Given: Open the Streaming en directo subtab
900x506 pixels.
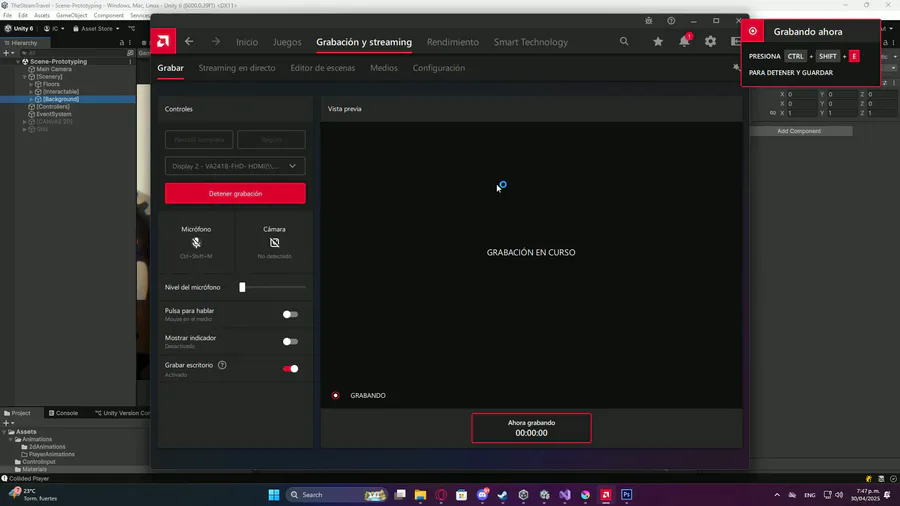Looking at the screenshot, I should tap(237, 68).
